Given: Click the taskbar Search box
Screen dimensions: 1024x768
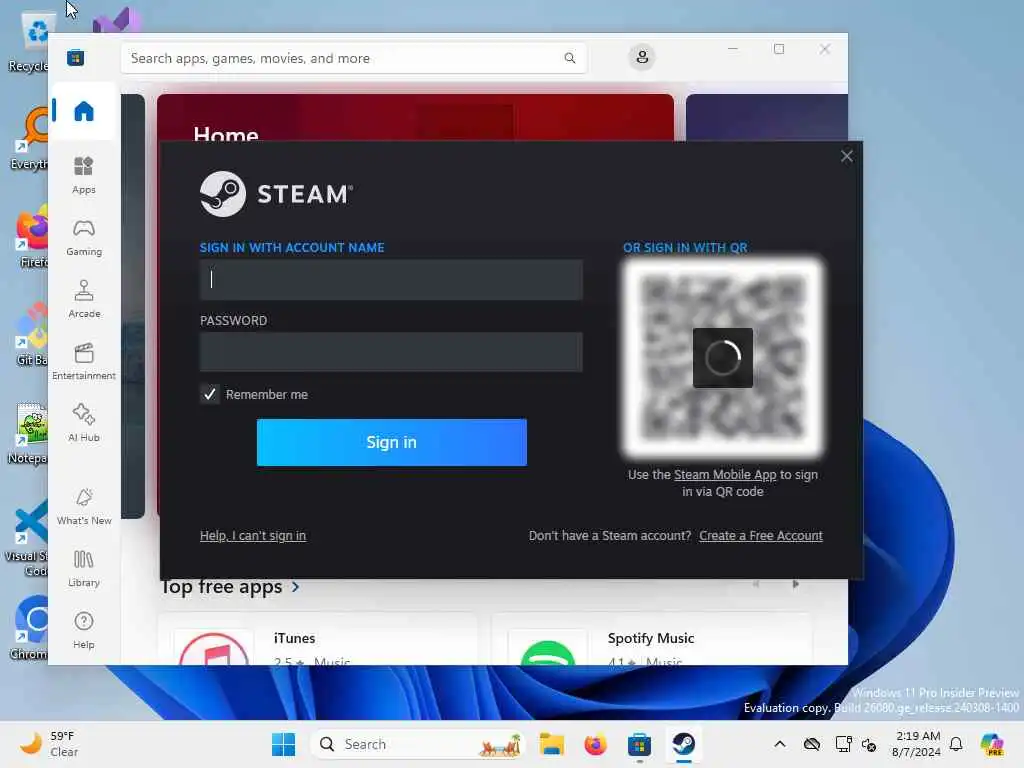Looking at the screenshot, I should [419, 744].
